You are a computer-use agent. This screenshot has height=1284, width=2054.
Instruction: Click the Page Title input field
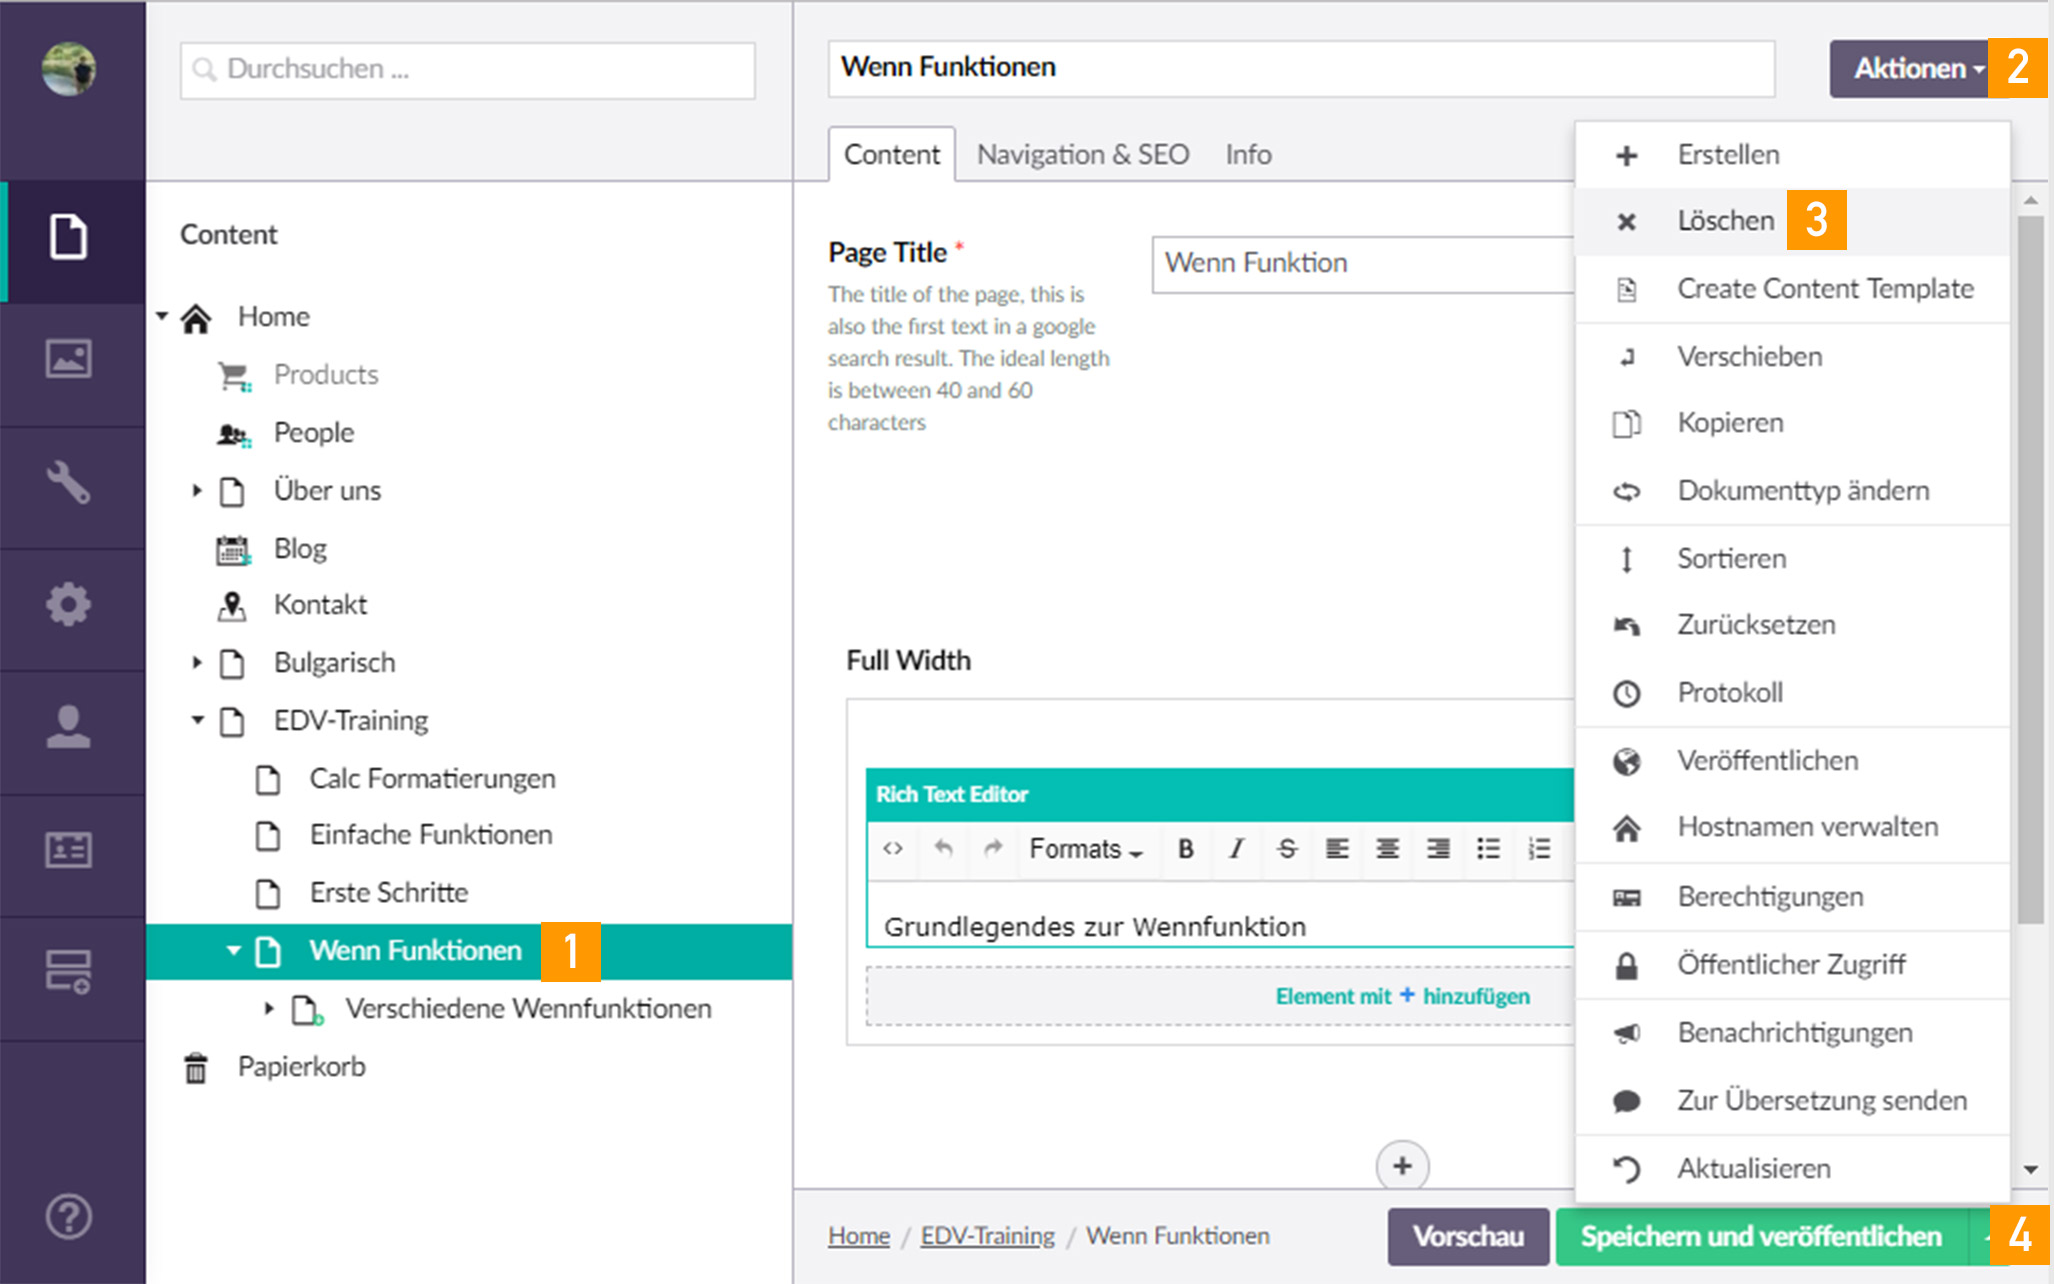pos(1360,262)
